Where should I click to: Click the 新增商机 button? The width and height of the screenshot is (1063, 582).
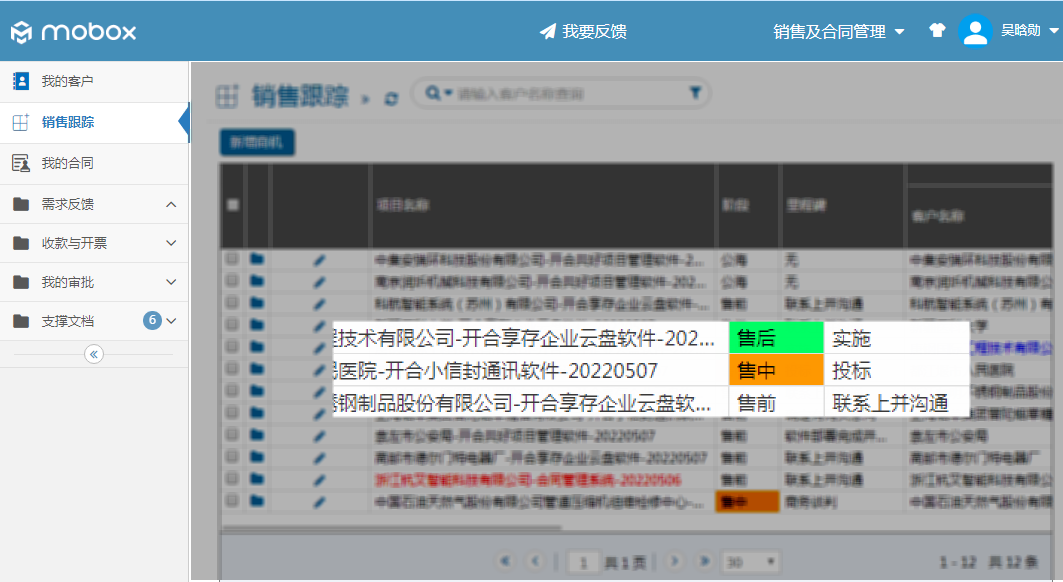(x=256, y=142)
